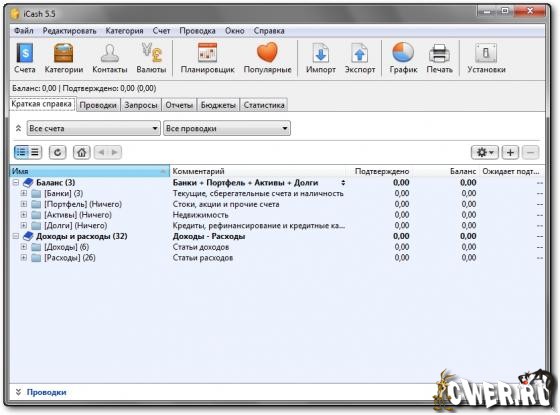Click the plus add button
The height and width of the screenshot is (415, 560).
pos(510,152)
